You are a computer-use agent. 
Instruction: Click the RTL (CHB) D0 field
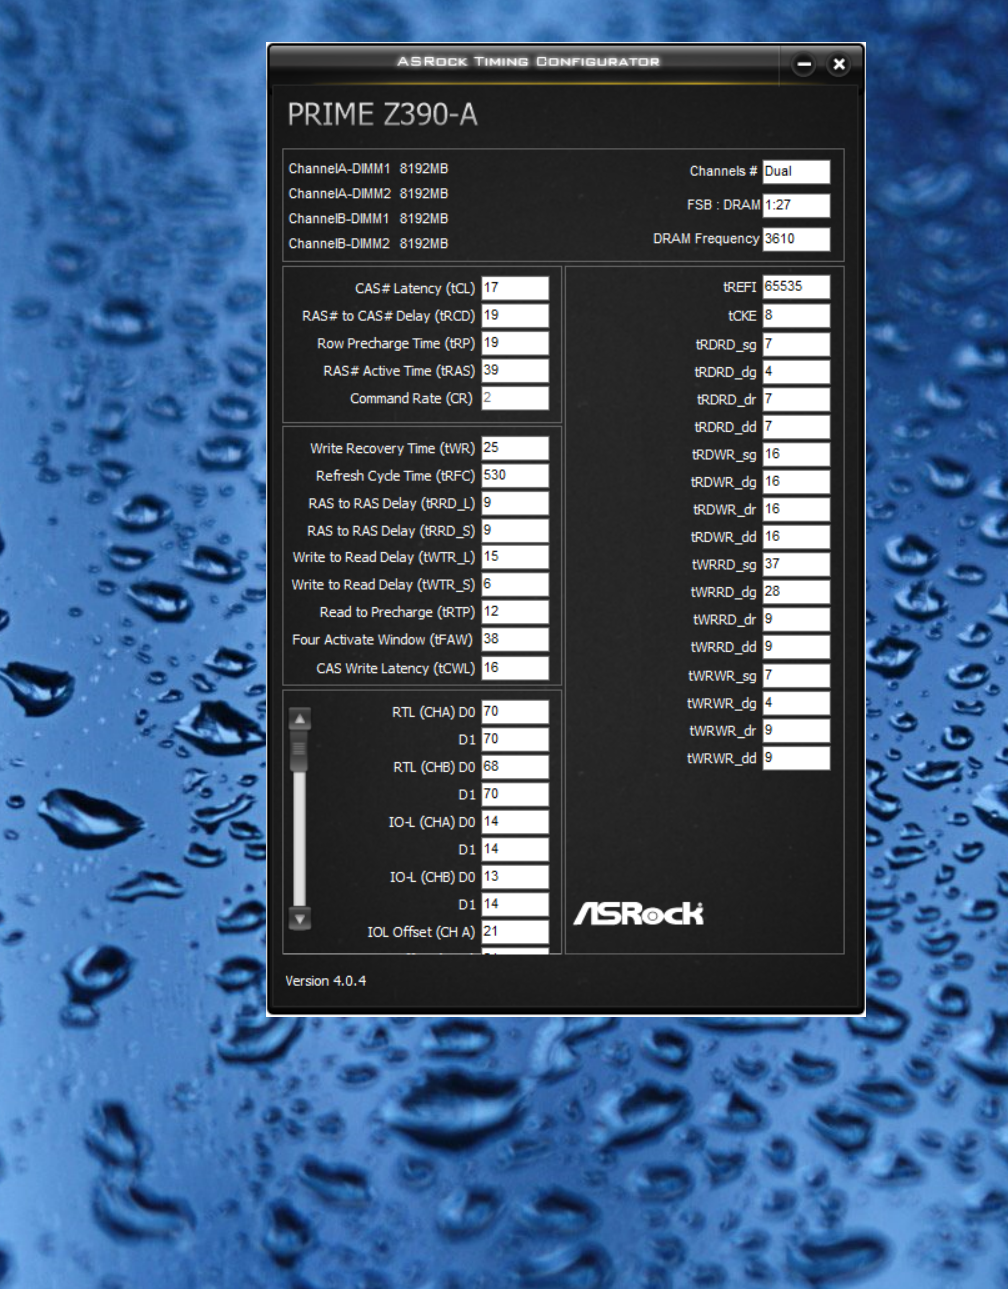pos(515,767)
